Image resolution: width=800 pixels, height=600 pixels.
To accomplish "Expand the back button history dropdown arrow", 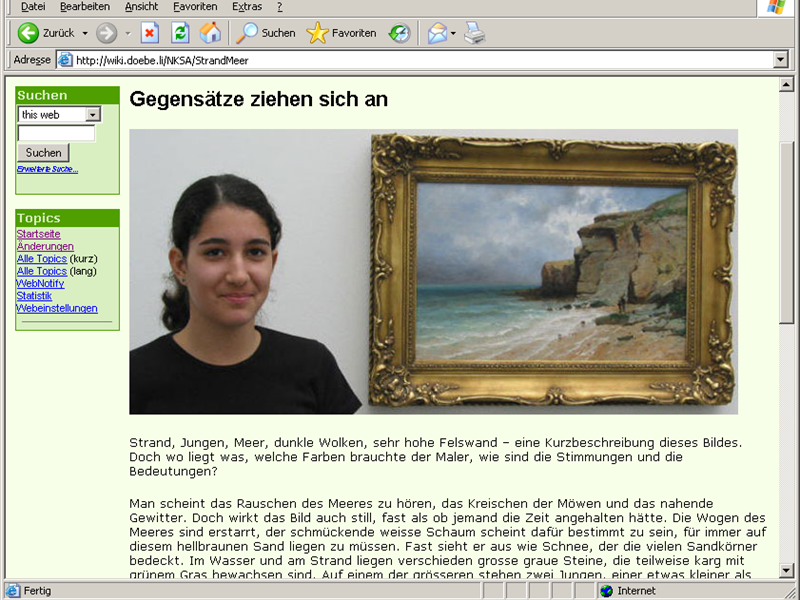I will [x=85, y=33].
